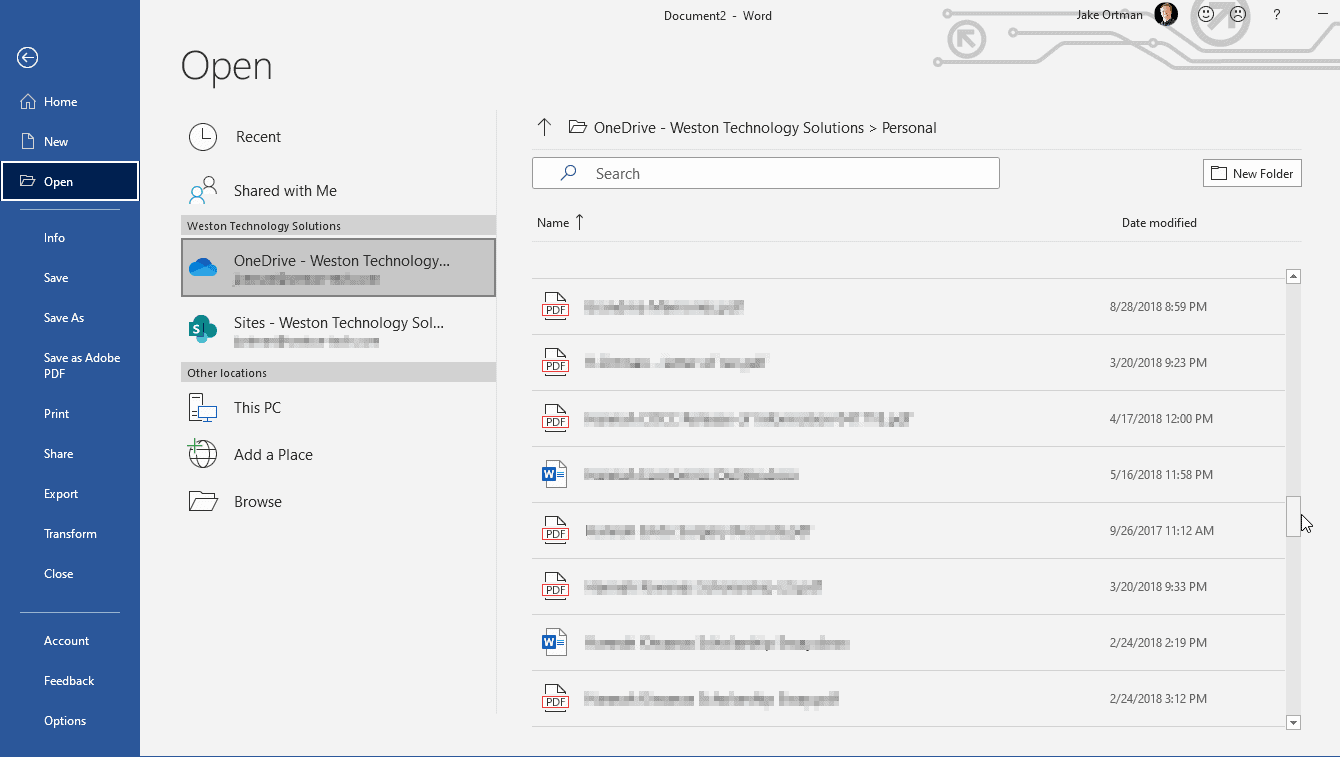Sort files by the Name column header
1340x757 pixels.
click(553, 223)
